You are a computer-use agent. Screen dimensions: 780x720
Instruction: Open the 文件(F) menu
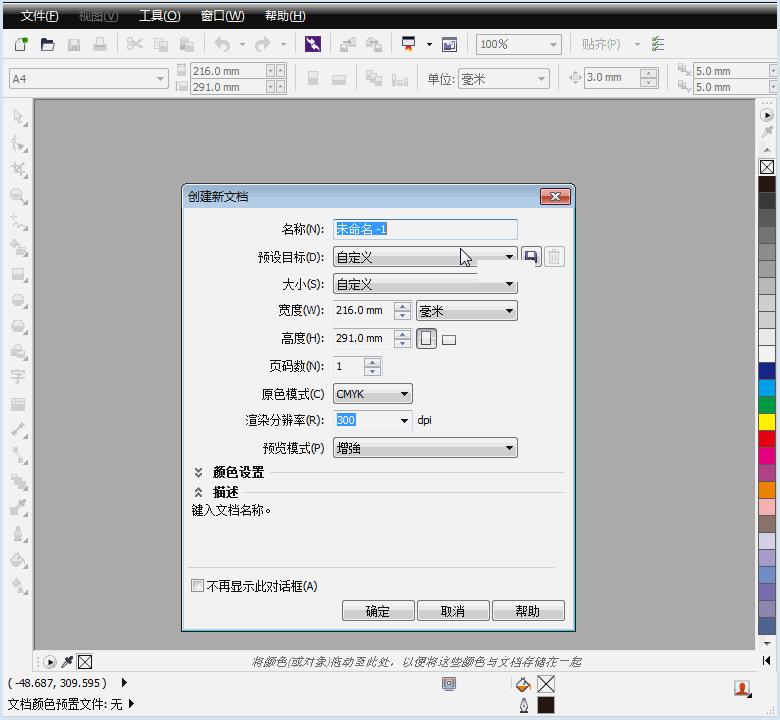[x=39, y=16]
